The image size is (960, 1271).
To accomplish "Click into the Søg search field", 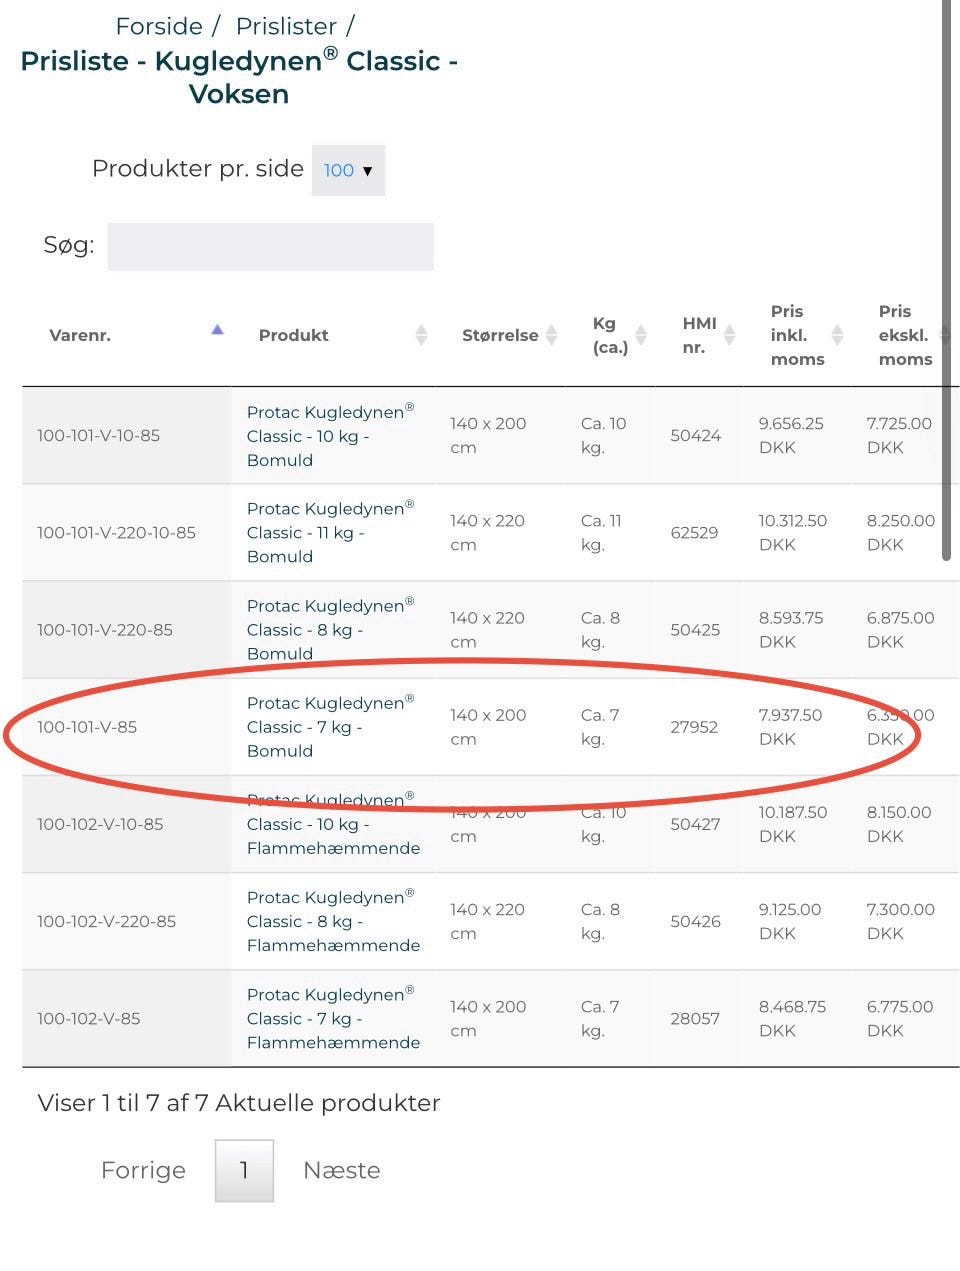I will pyautogui.click(x=270, y=246).
